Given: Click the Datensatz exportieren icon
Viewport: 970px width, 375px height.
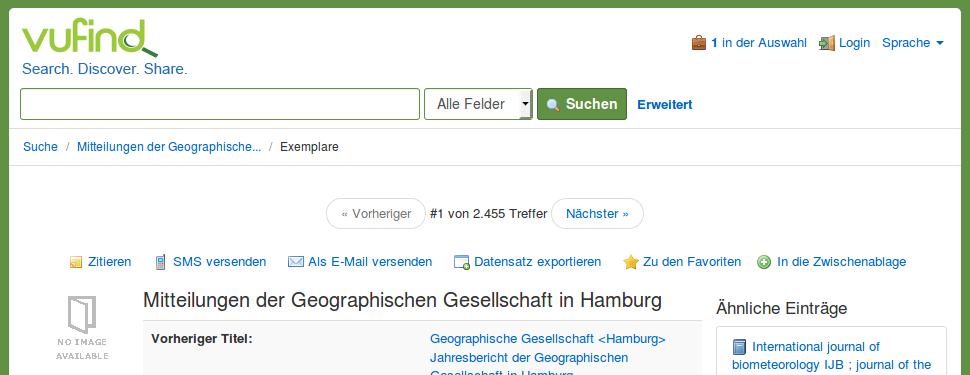Looking at the screenshot, I should tap(462, 262).
